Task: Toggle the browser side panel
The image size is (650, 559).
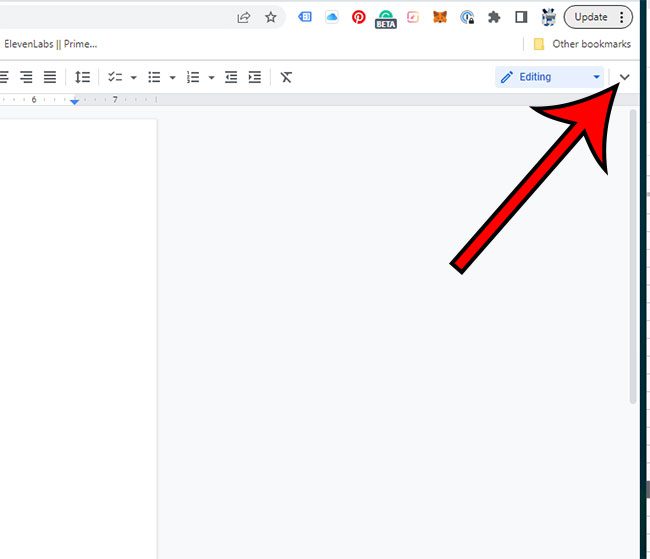Action: tap(521, 17)
